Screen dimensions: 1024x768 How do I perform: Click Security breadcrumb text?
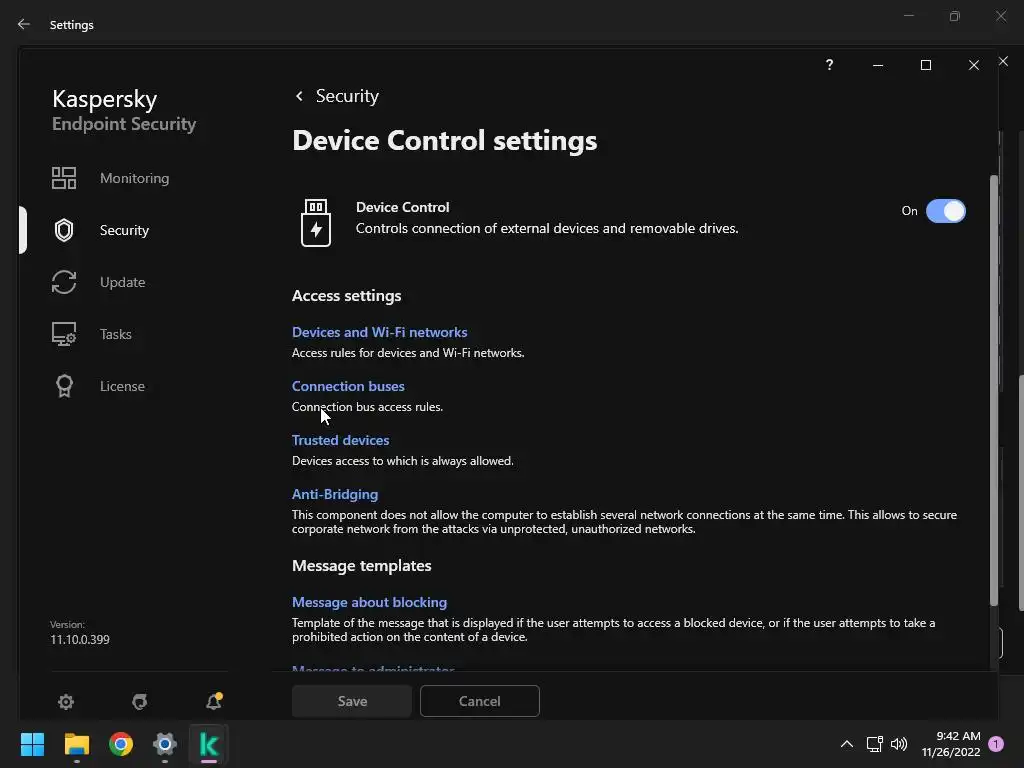pyautogui.click(x=347, y=96)
